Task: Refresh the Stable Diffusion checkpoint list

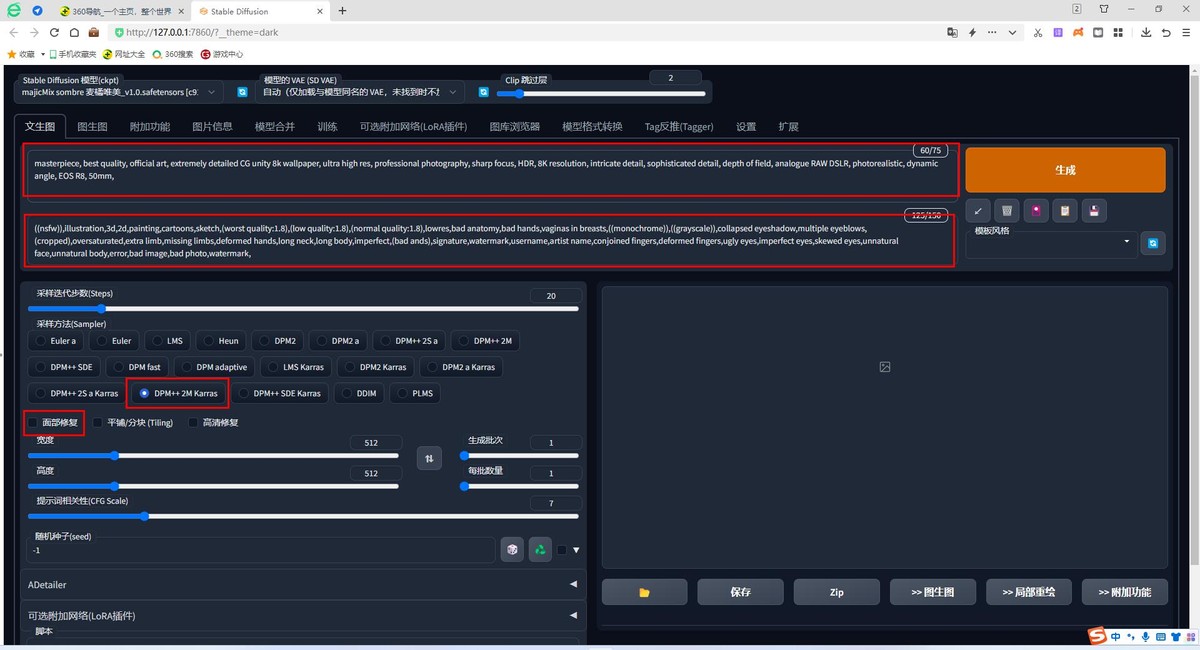Action: (x=242, y=92)
